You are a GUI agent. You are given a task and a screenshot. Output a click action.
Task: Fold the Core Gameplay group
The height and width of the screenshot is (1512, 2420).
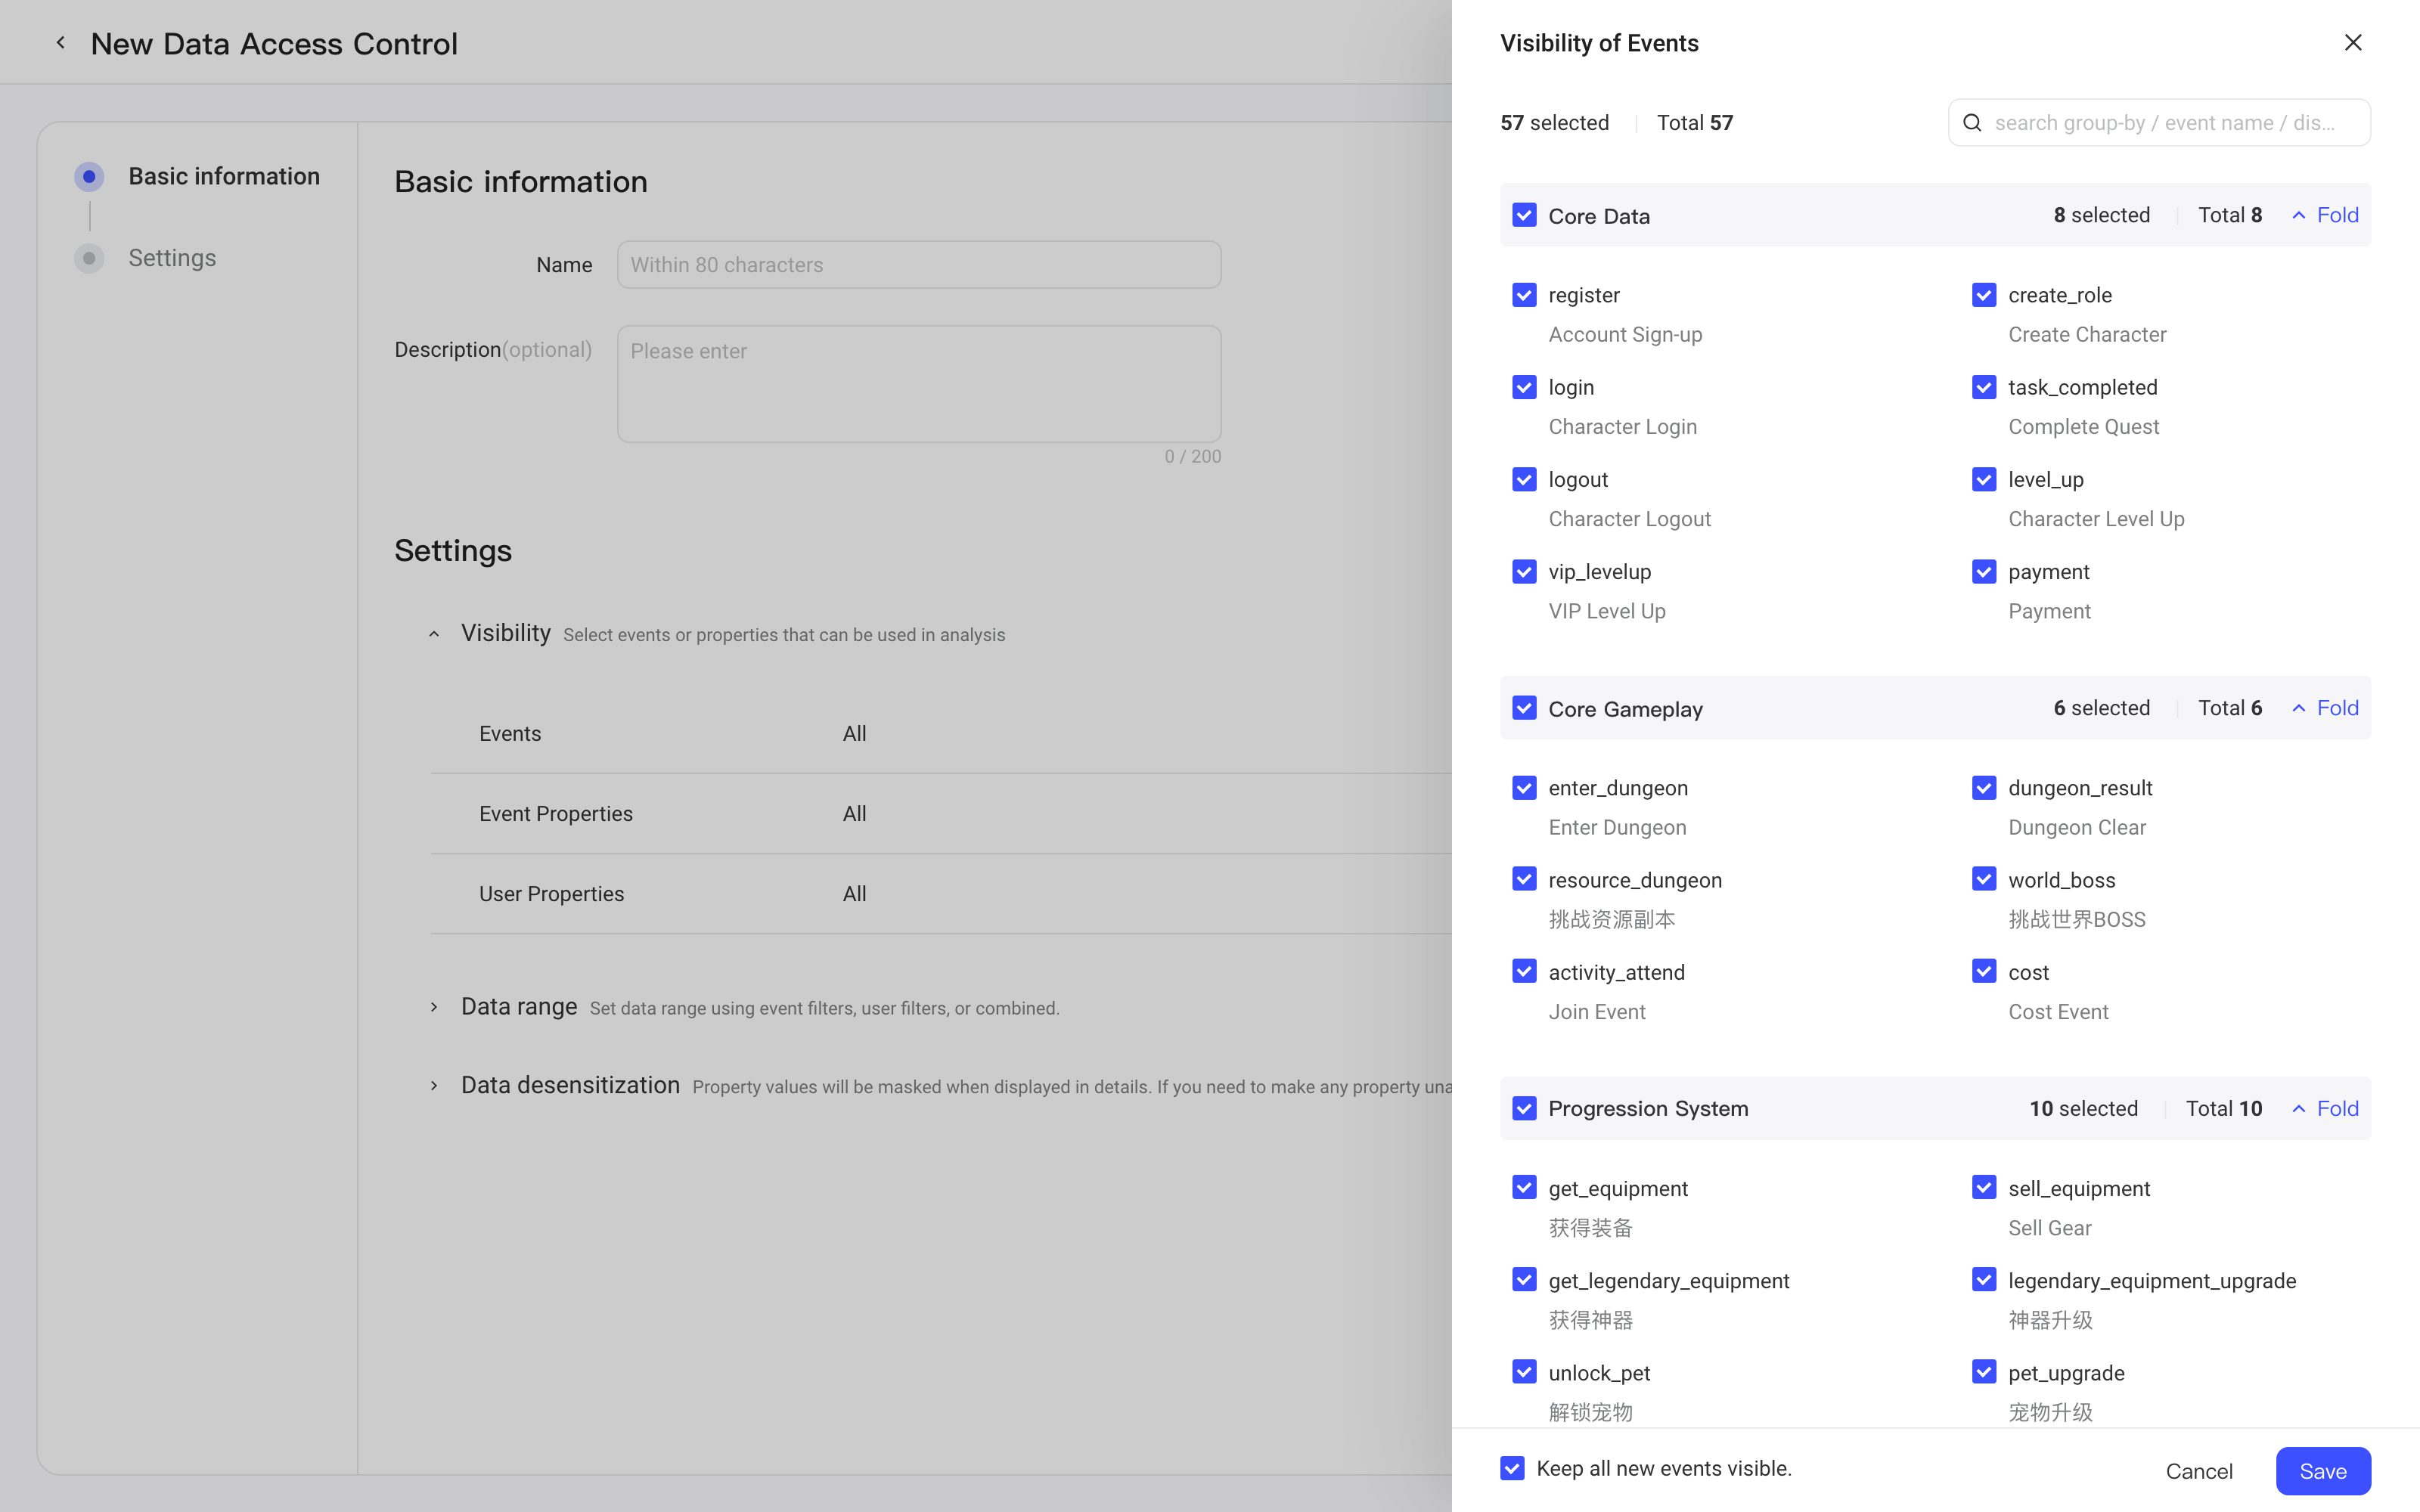tap(2325, 708)
